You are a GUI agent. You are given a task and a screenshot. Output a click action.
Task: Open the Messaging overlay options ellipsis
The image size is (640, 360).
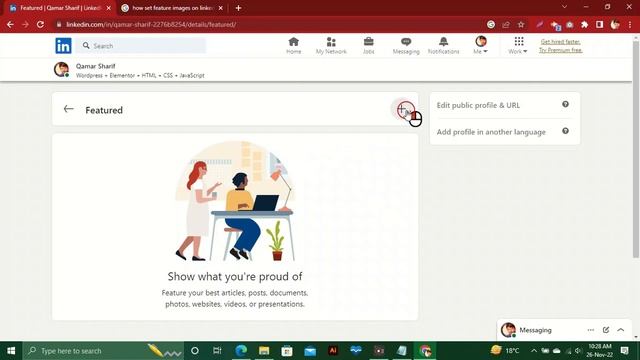click(x=591, y=330)
